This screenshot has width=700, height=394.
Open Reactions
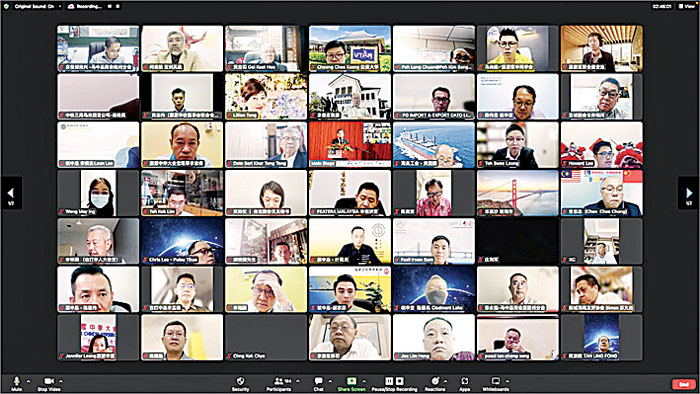click(x=435, y=383)
